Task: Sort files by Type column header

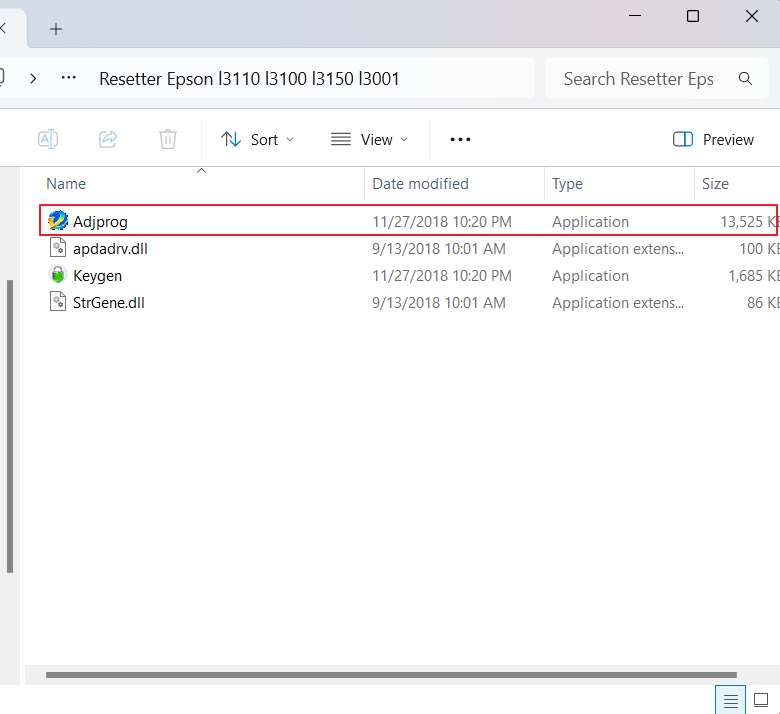Action: coord(567,183)
